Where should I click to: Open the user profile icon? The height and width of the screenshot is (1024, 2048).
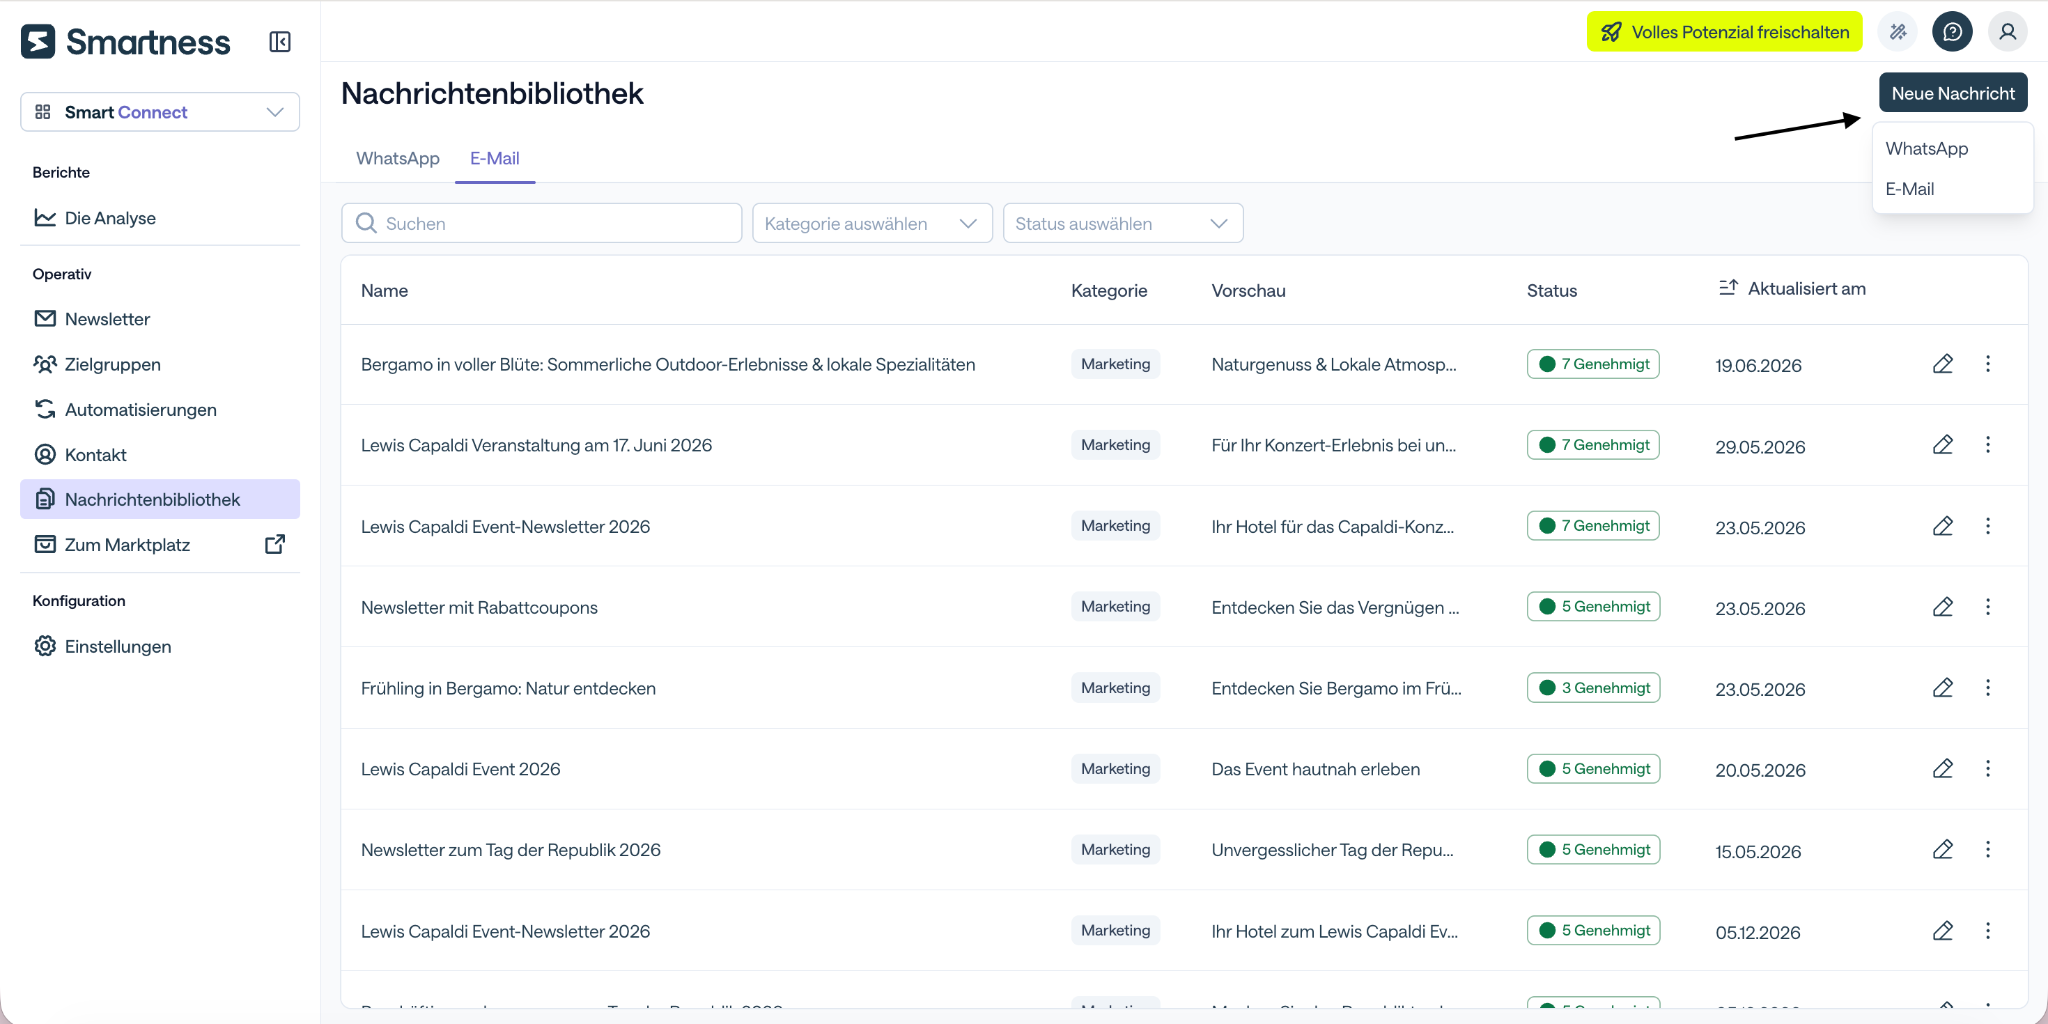tap(2007, 32)
